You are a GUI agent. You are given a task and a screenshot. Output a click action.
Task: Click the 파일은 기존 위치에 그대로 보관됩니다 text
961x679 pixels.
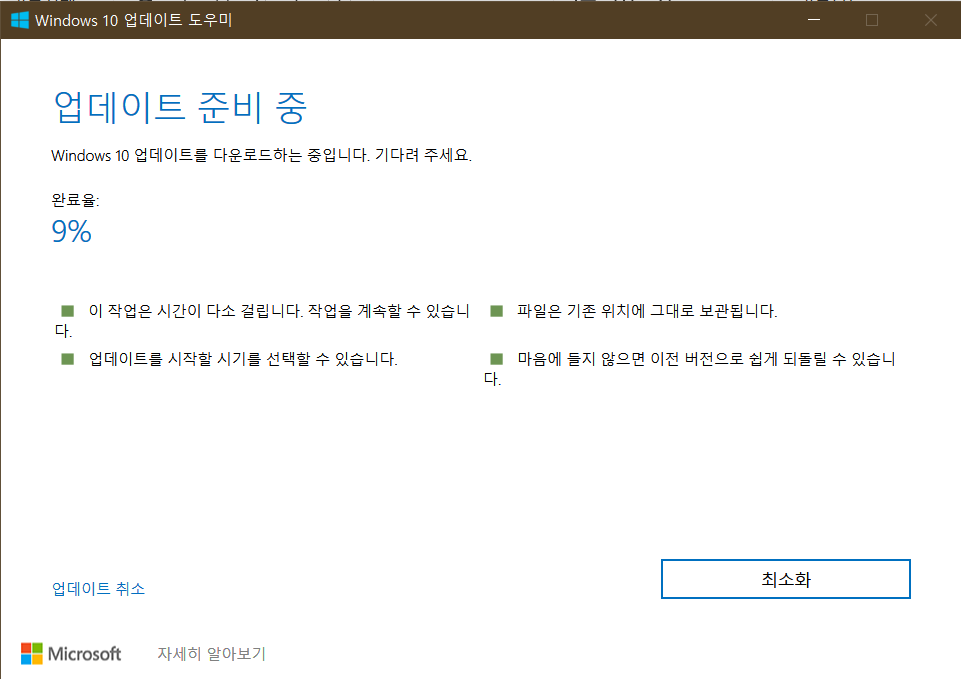pos(647,311)
